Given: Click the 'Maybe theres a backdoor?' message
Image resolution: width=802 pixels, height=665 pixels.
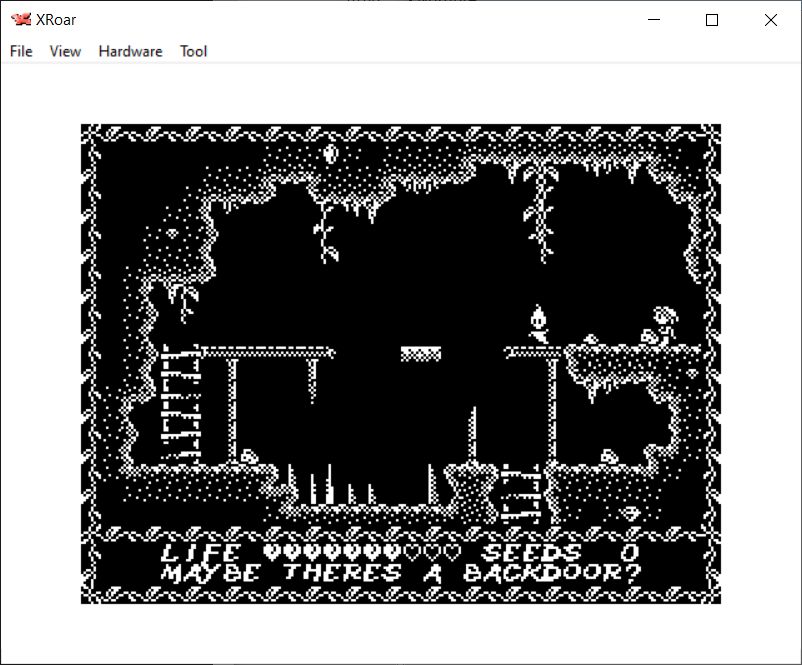Looking at the screenshot, I should [401, 574].
